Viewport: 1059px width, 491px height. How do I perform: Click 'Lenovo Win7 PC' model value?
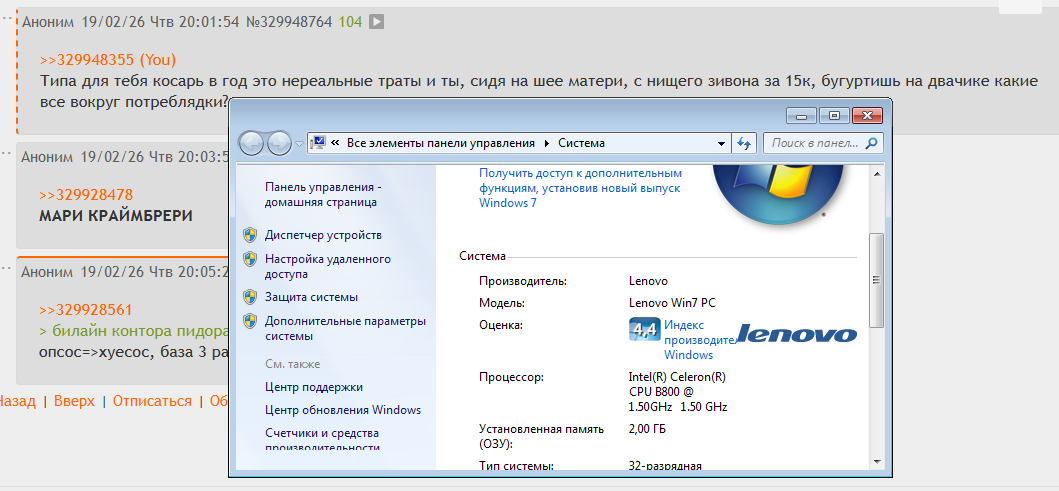pos(672,303)
